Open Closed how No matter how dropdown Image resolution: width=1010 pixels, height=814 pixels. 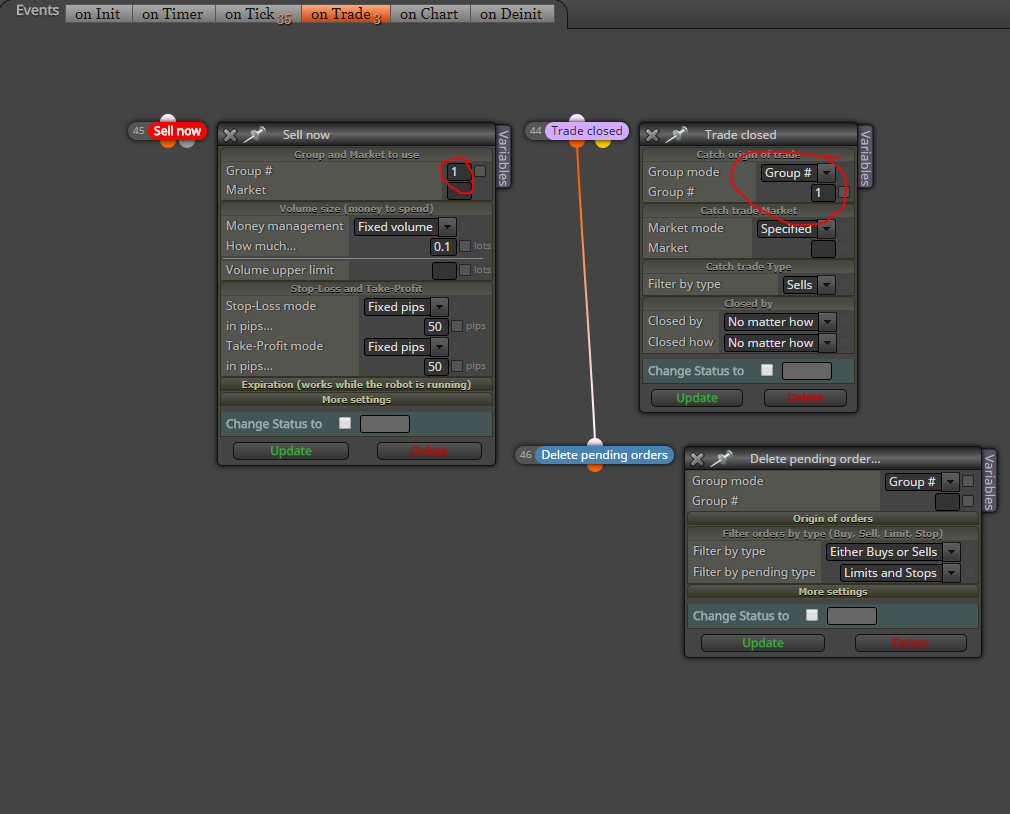point(780,343)
